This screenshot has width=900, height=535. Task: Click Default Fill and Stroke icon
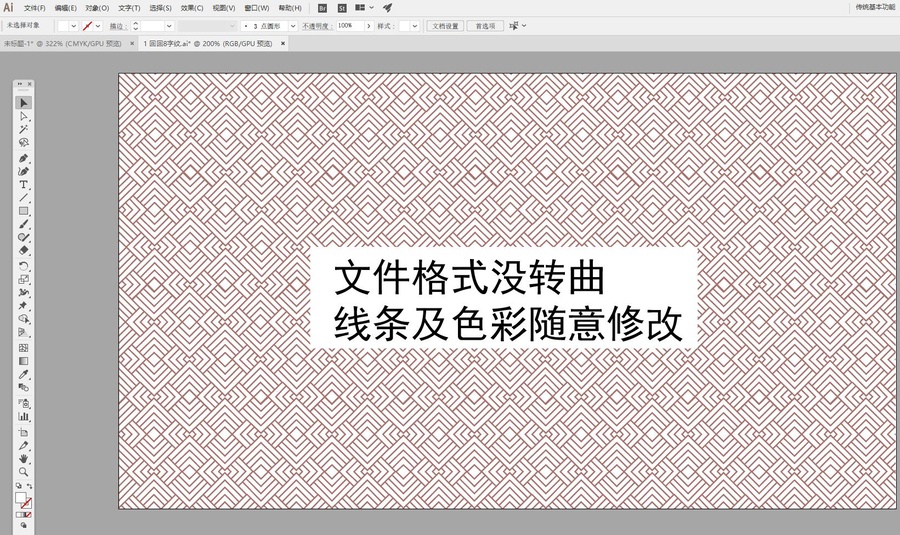pos(18,486)
